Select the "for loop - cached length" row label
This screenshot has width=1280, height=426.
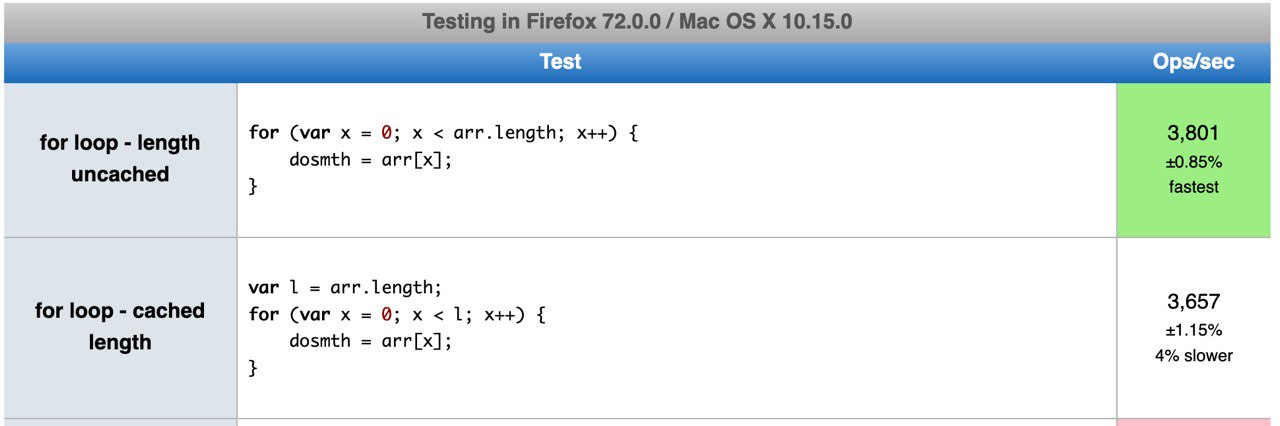[120, 327]
